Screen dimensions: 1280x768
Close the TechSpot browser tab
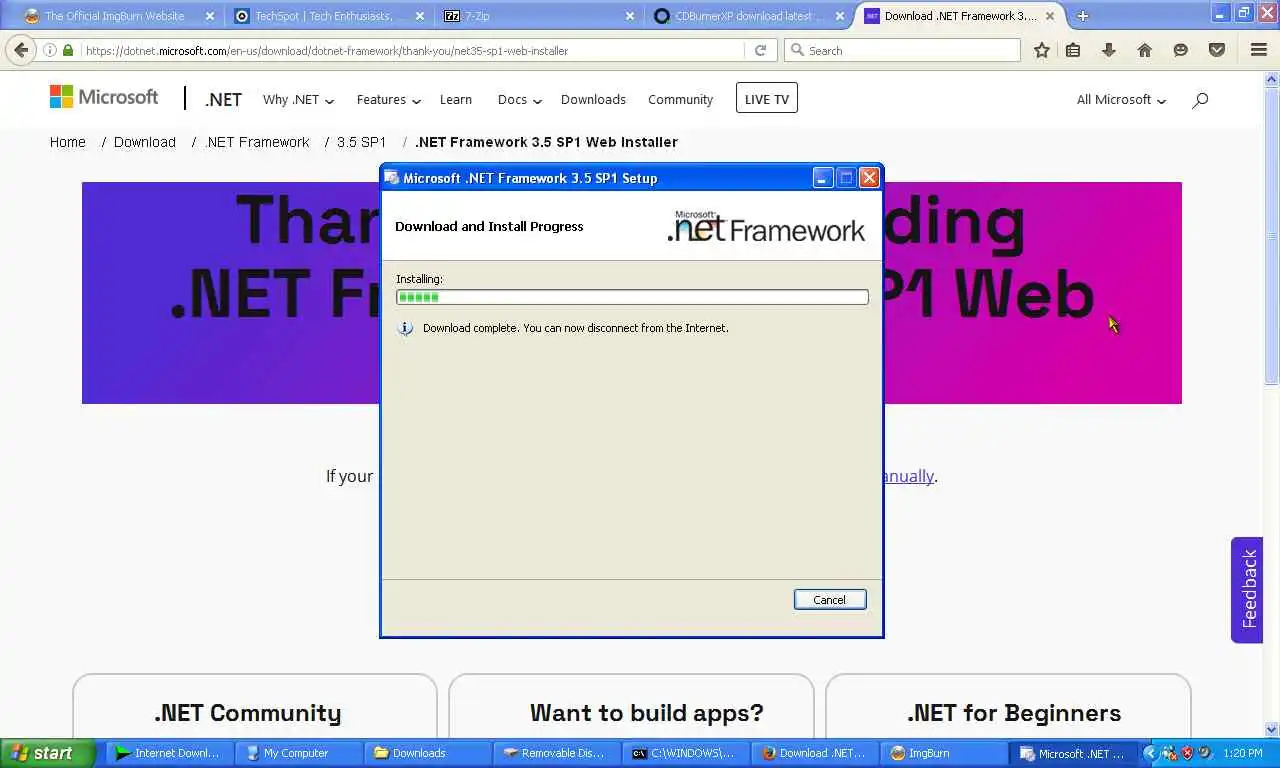[420, 16]
